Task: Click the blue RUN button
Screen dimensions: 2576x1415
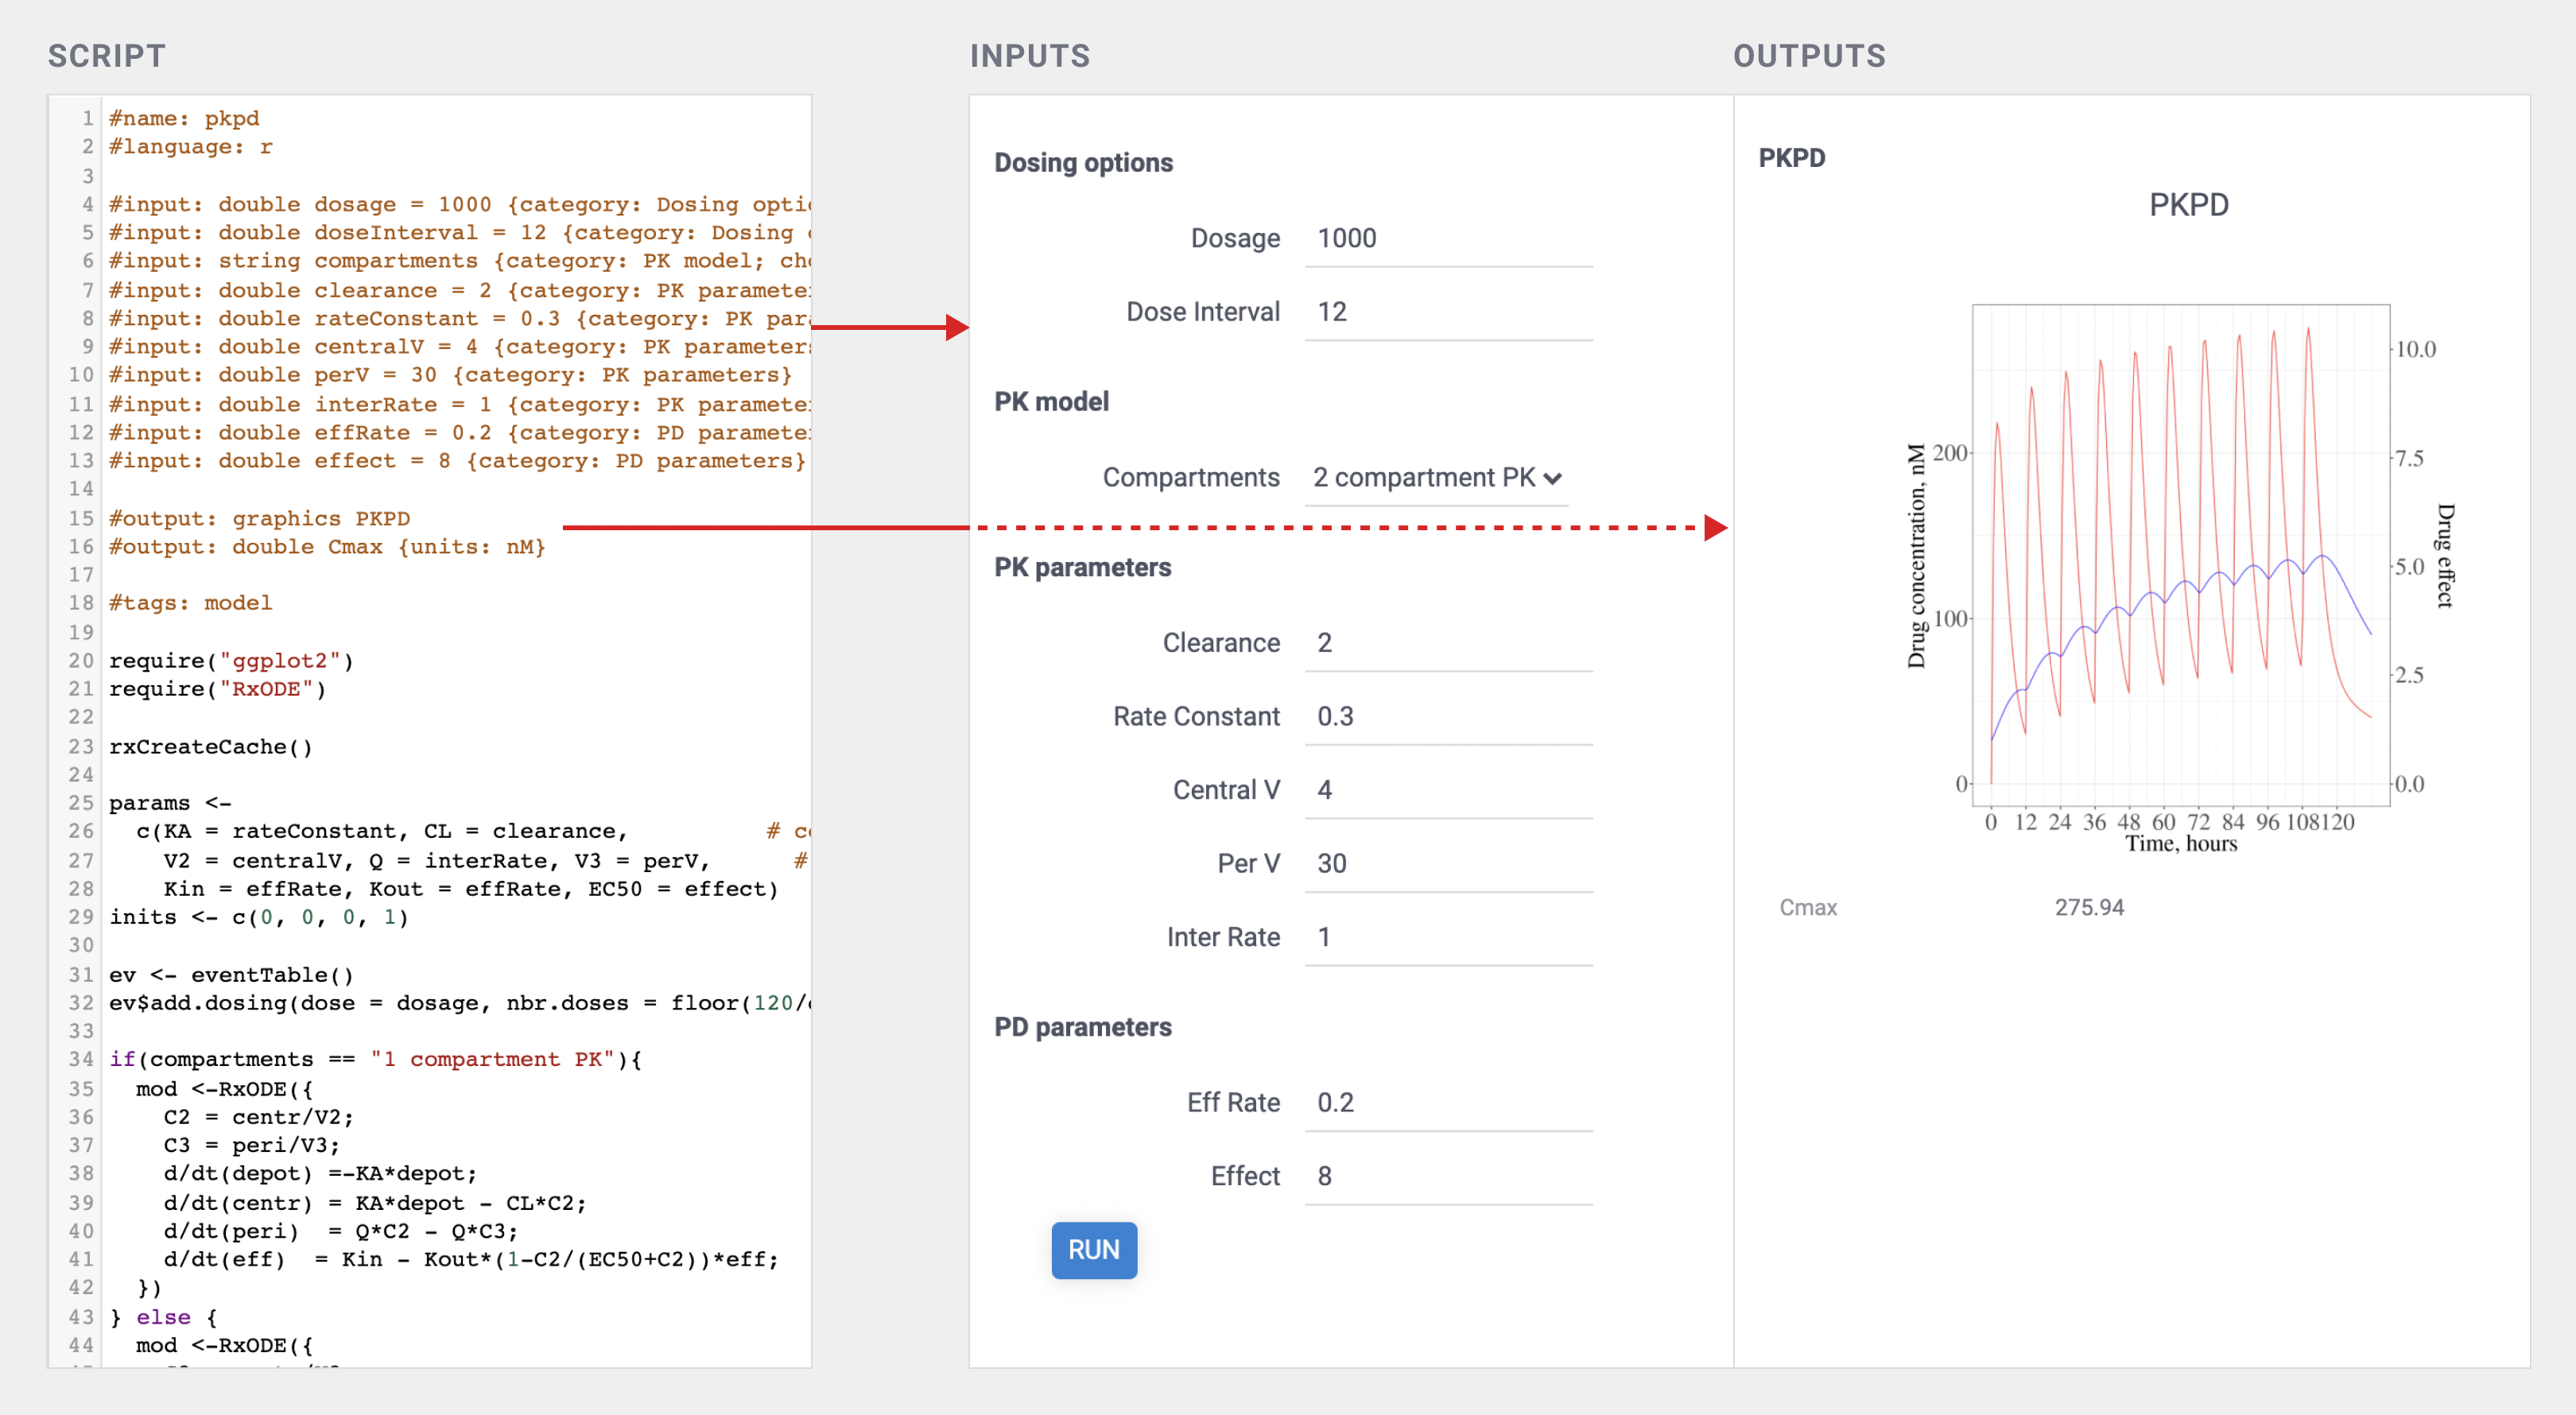Action: tap(1093, 1250)
